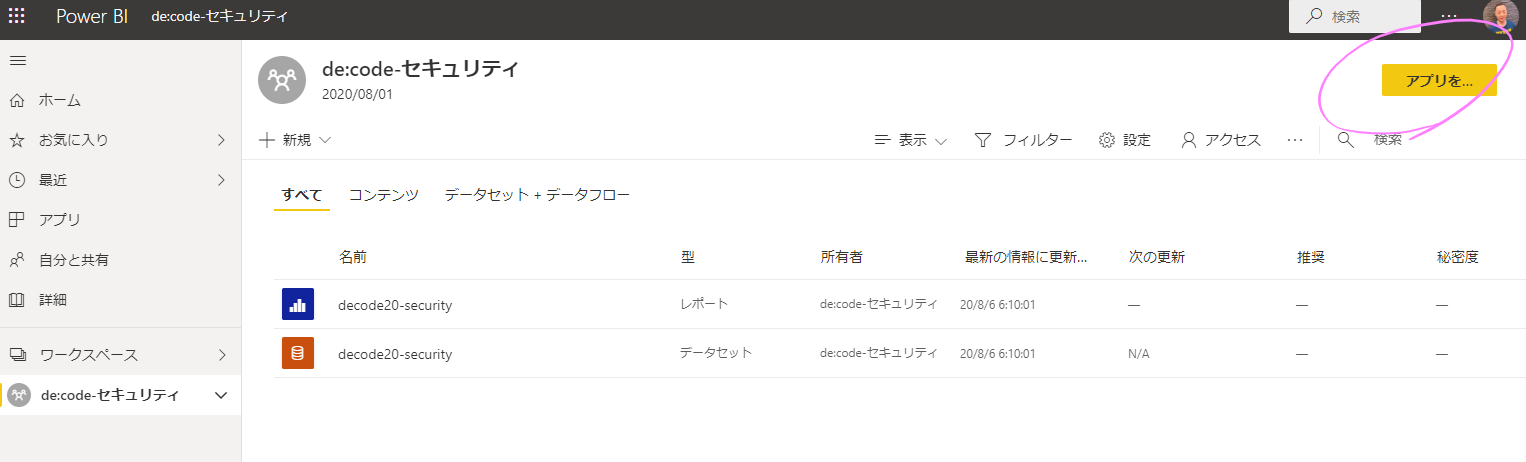Sort by 所有者 column header

pyautogui.click(x=842, y=257)
